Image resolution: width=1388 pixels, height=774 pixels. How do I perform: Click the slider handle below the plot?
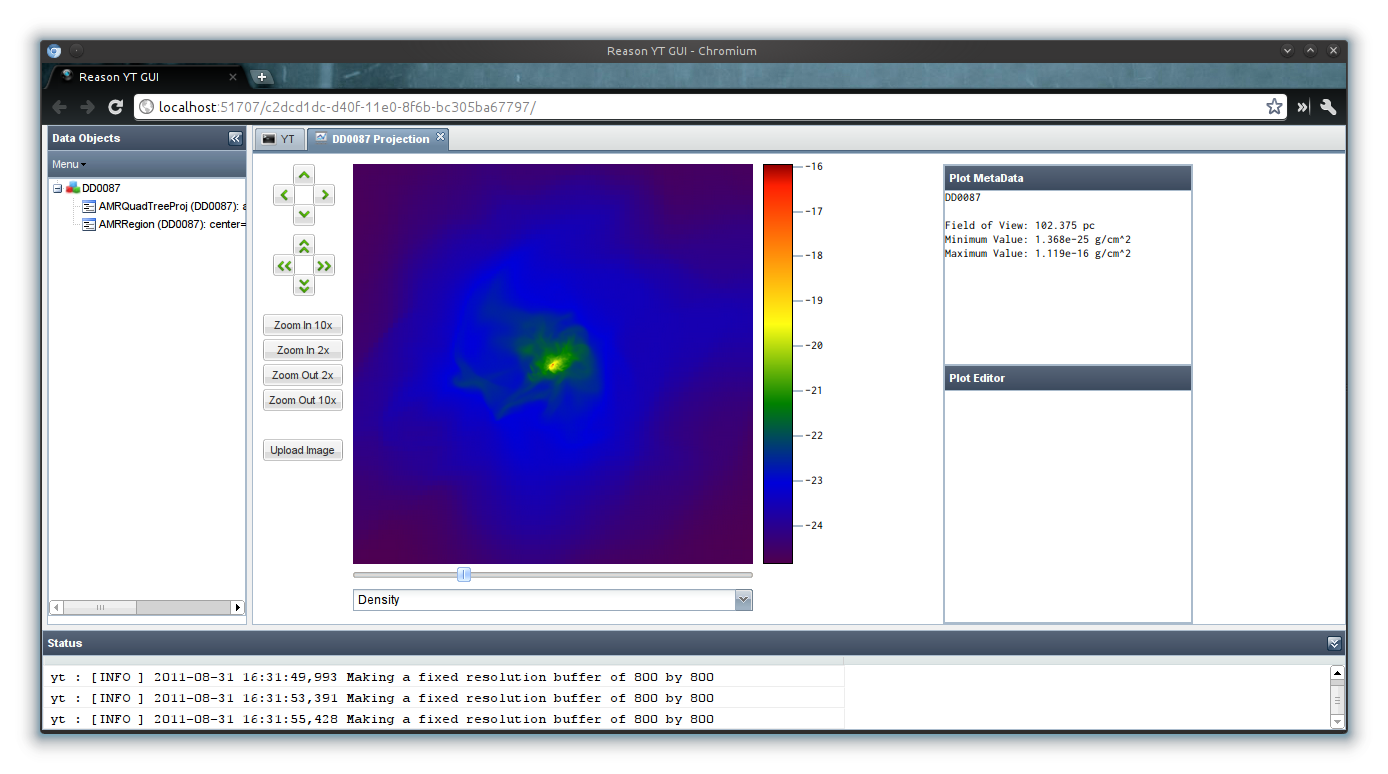click(x=464, y=574)
